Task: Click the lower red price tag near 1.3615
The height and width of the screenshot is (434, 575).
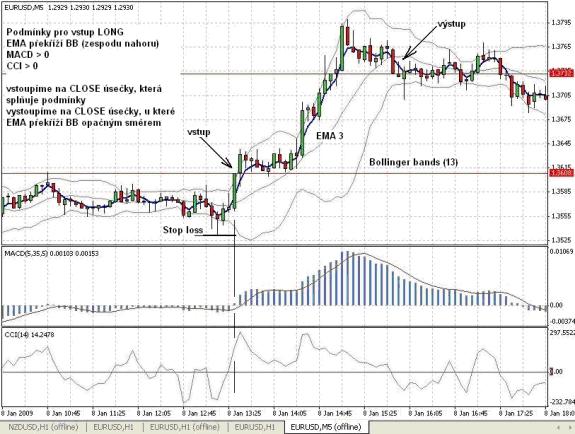Action: [561, 173]
